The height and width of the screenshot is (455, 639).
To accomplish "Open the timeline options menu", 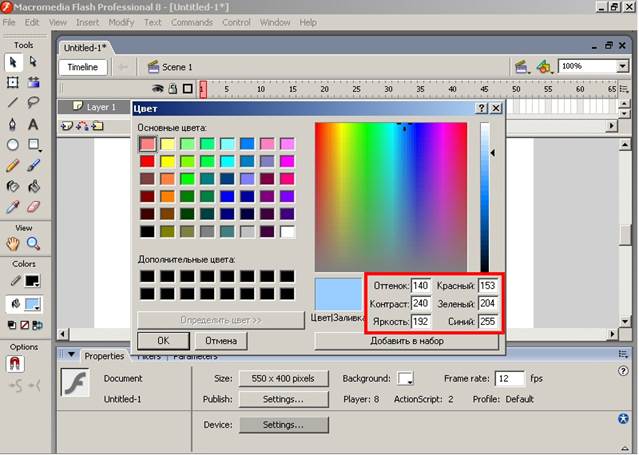I will tap(624, 88).
